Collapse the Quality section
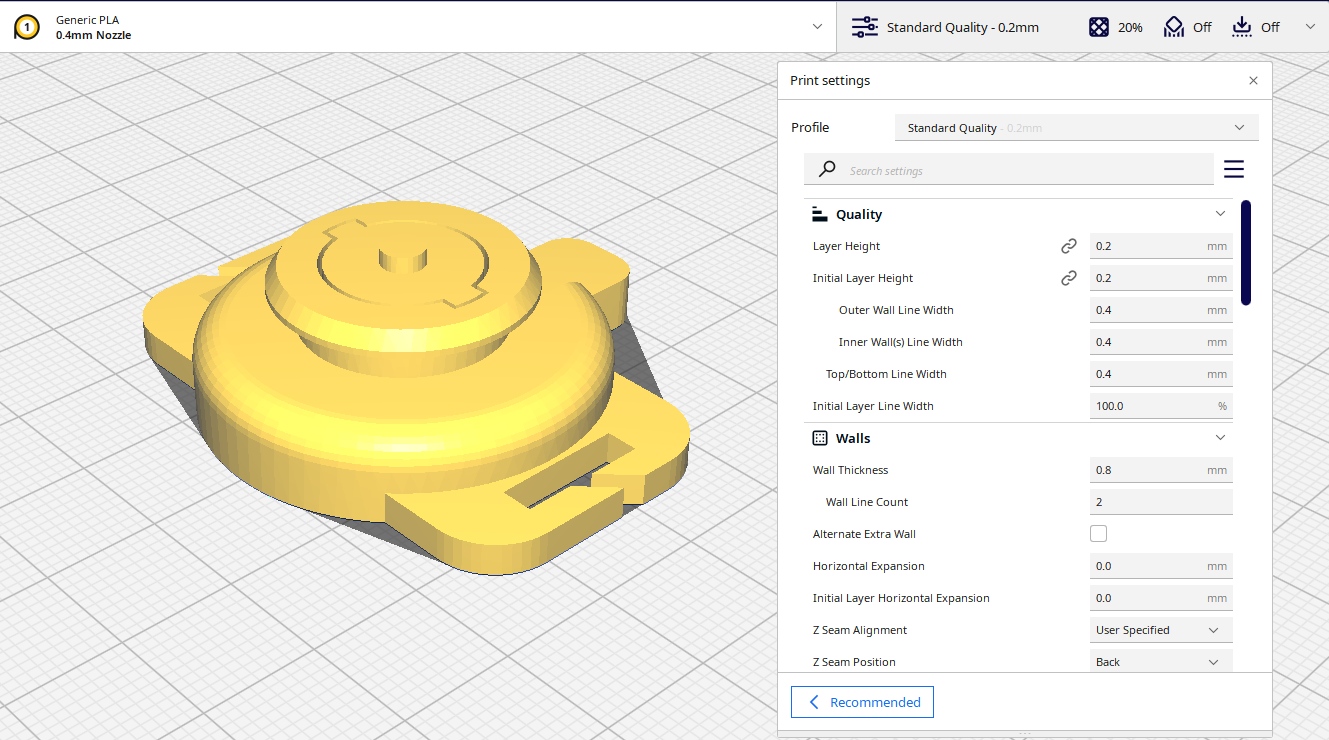This screenshot has width=1329, height=740. pos(1220,214)
